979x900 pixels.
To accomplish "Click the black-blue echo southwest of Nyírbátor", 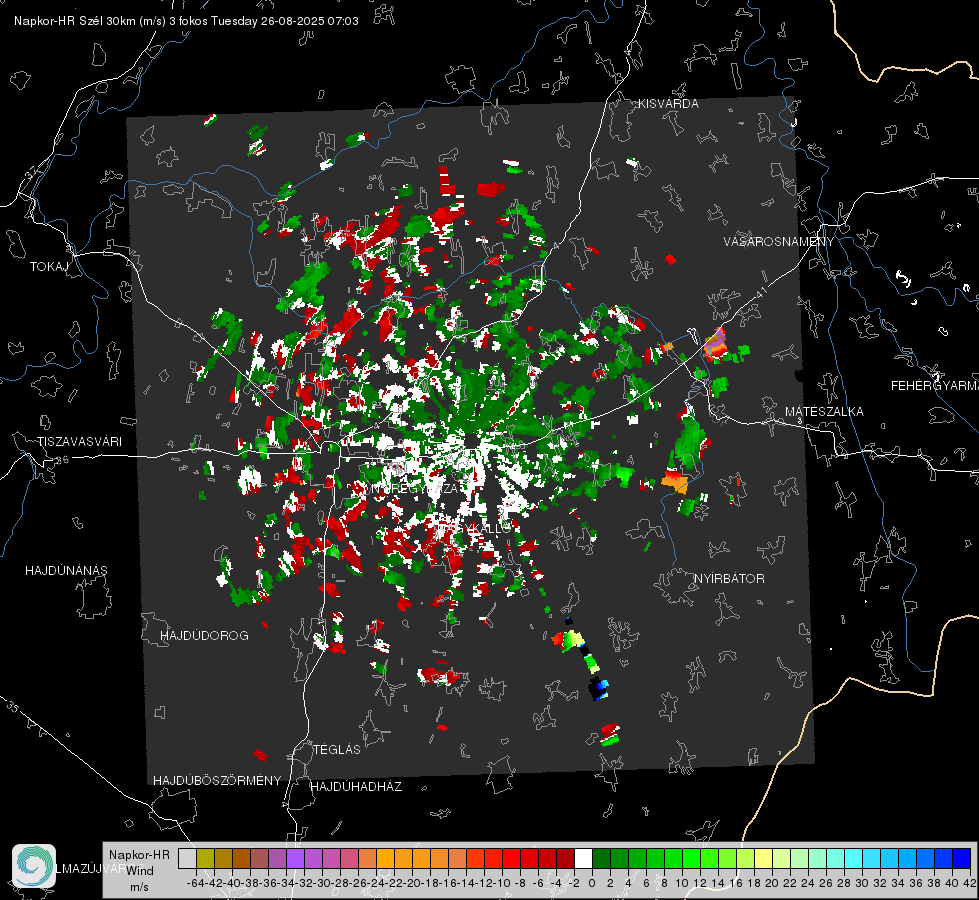I will [598, 688].
